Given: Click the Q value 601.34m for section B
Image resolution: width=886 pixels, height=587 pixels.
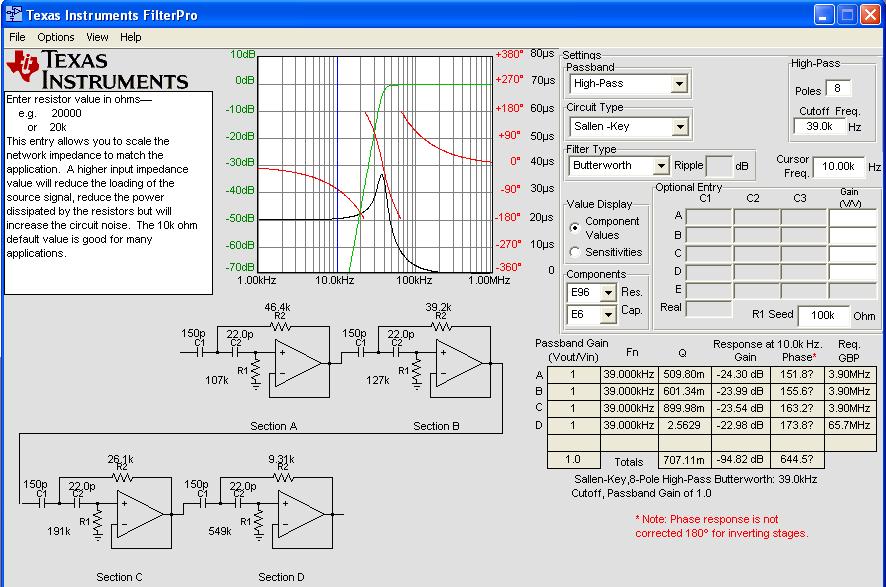Looking at the screenshot, I should pyautogui.click(x=684, y=392).
